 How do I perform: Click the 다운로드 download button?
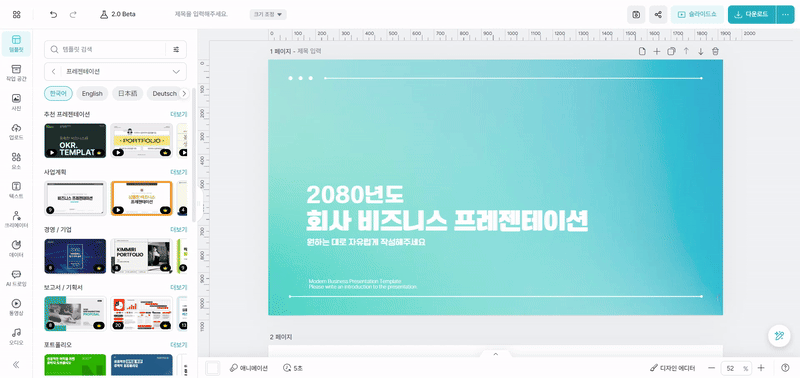click(x=752, y=15)
